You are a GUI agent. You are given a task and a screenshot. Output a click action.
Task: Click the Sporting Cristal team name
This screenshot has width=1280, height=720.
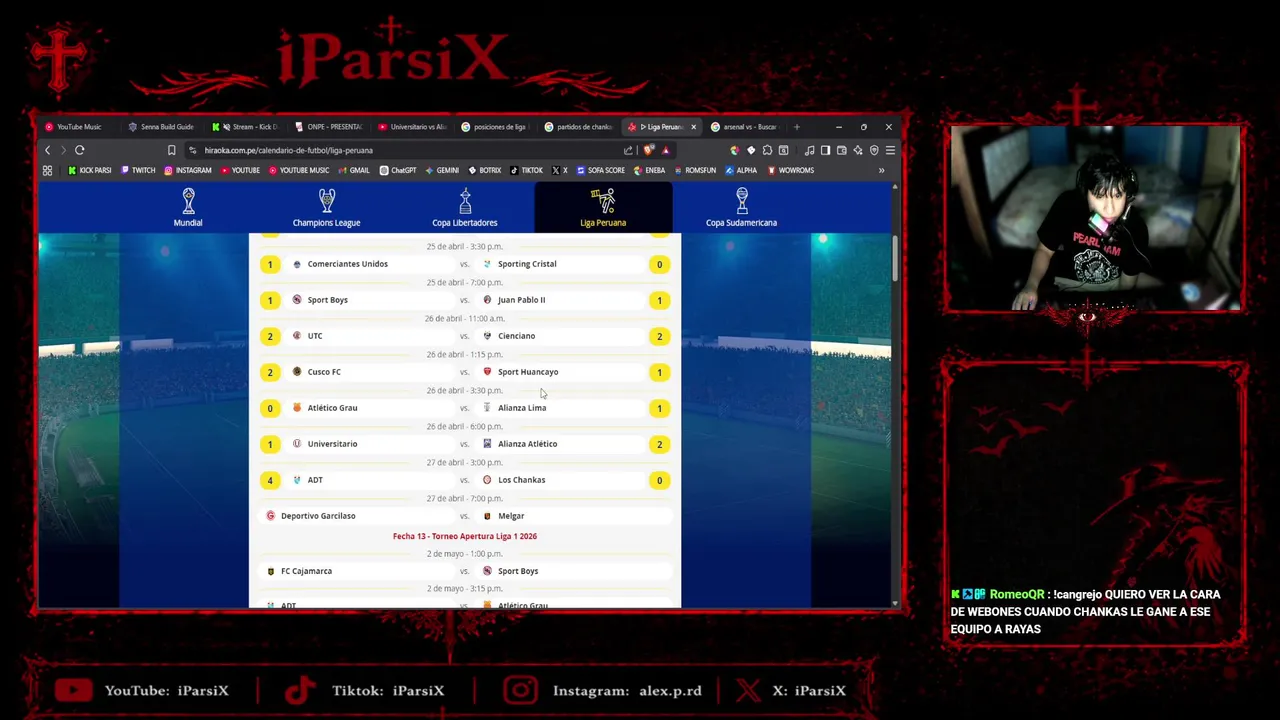527,264
